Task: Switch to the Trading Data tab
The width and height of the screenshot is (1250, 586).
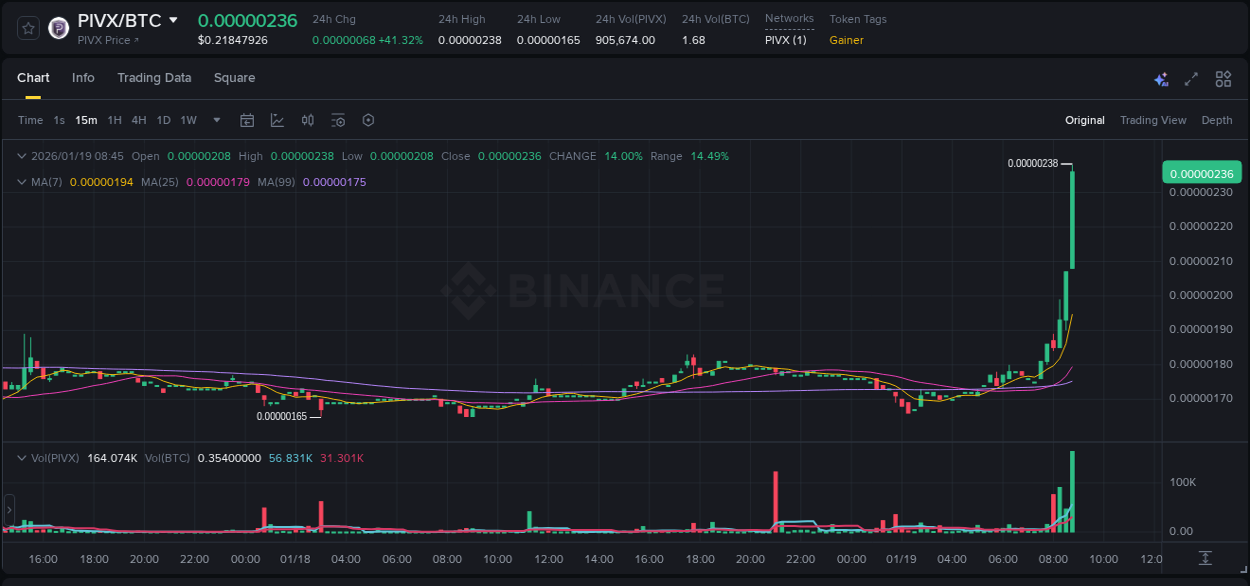Action: tap(154, 77)
